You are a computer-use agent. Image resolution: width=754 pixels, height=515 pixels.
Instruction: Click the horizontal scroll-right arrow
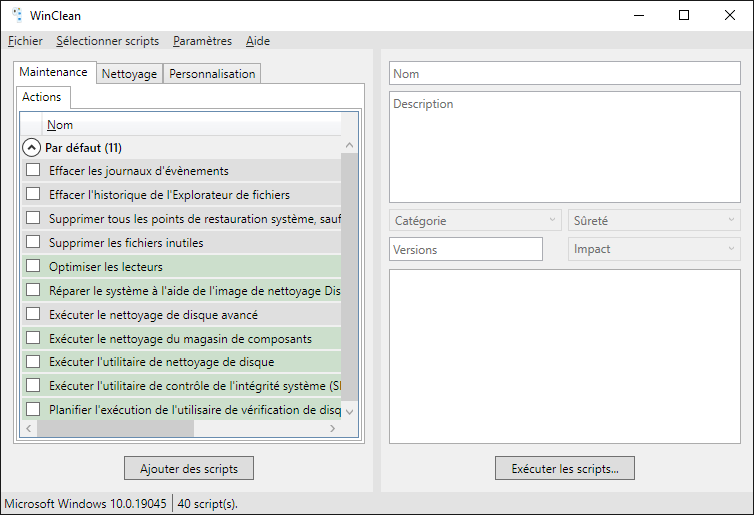pyautogui.click(x=333, y=428)
